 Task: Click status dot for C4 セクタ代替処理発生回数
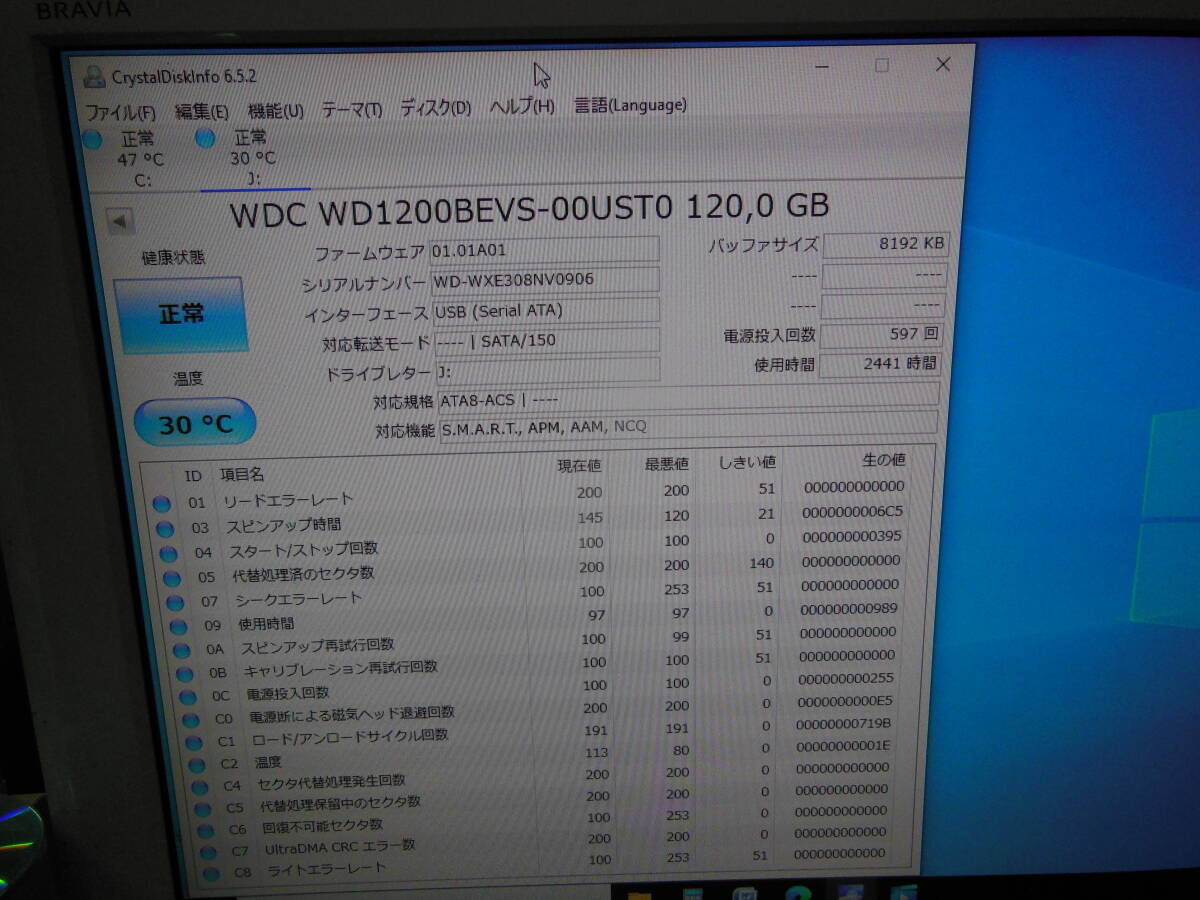click(x=201, y=788)
